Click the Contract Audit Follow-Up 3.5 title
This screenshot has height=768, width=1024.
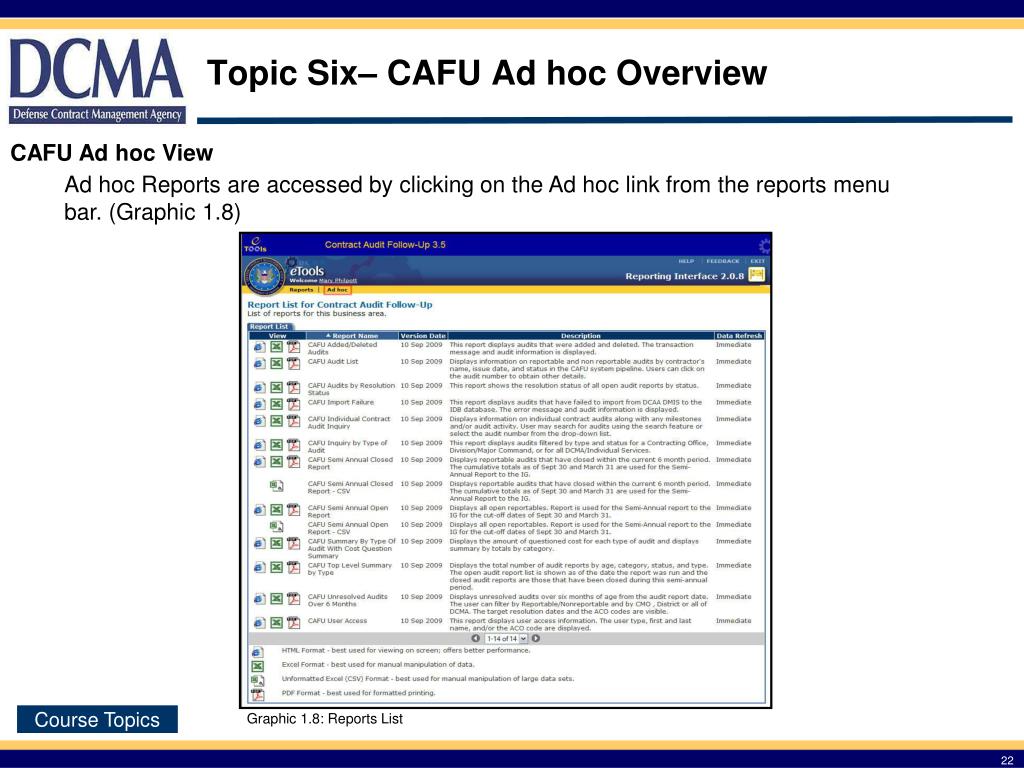point(385,245)
